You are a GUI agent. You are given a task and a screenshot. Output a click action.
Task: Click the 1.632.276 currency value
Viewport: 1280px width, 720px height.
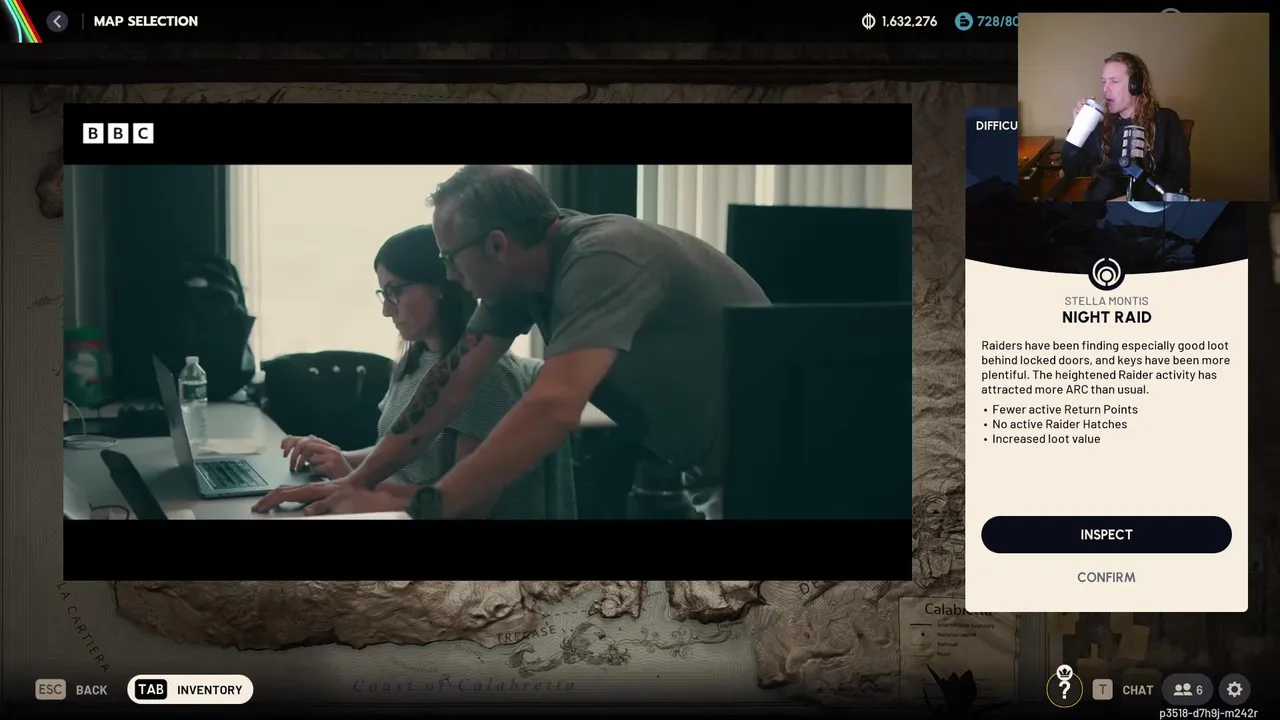click(x=909, y=21)
